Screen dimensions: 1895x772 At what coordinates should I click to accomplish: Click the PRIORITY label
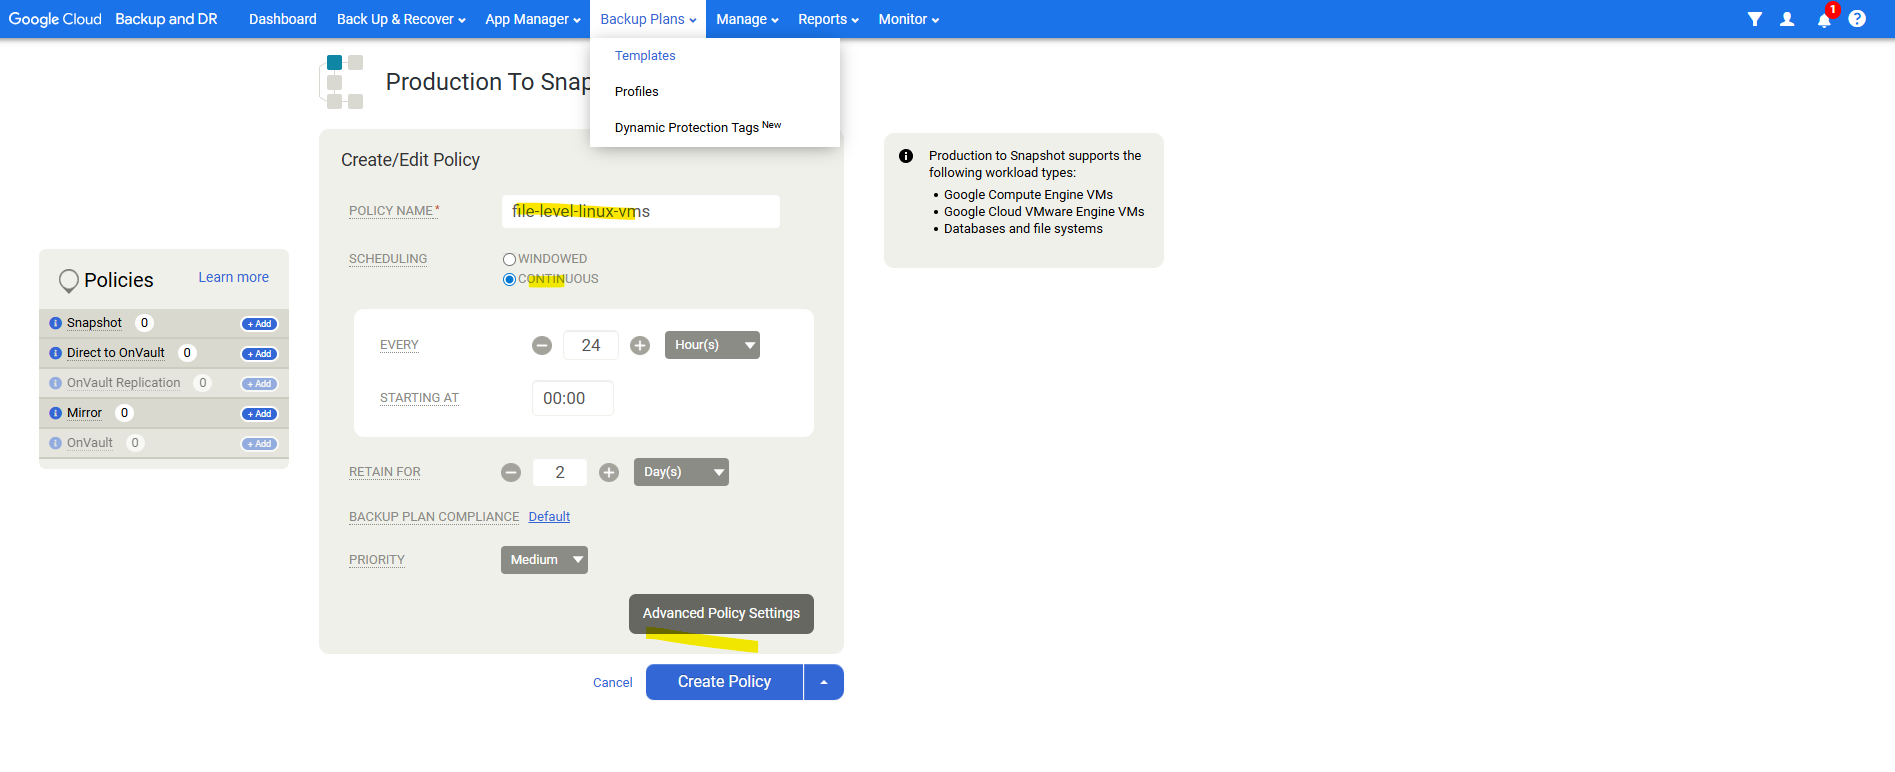pos(377,560)
